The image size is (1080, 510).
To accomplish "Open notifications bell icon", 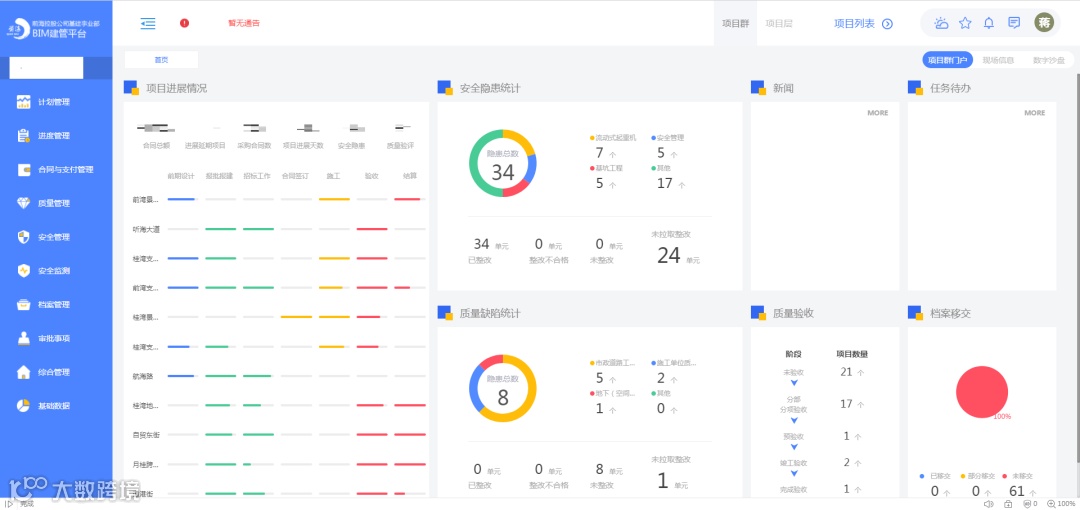I will [988, 23].
